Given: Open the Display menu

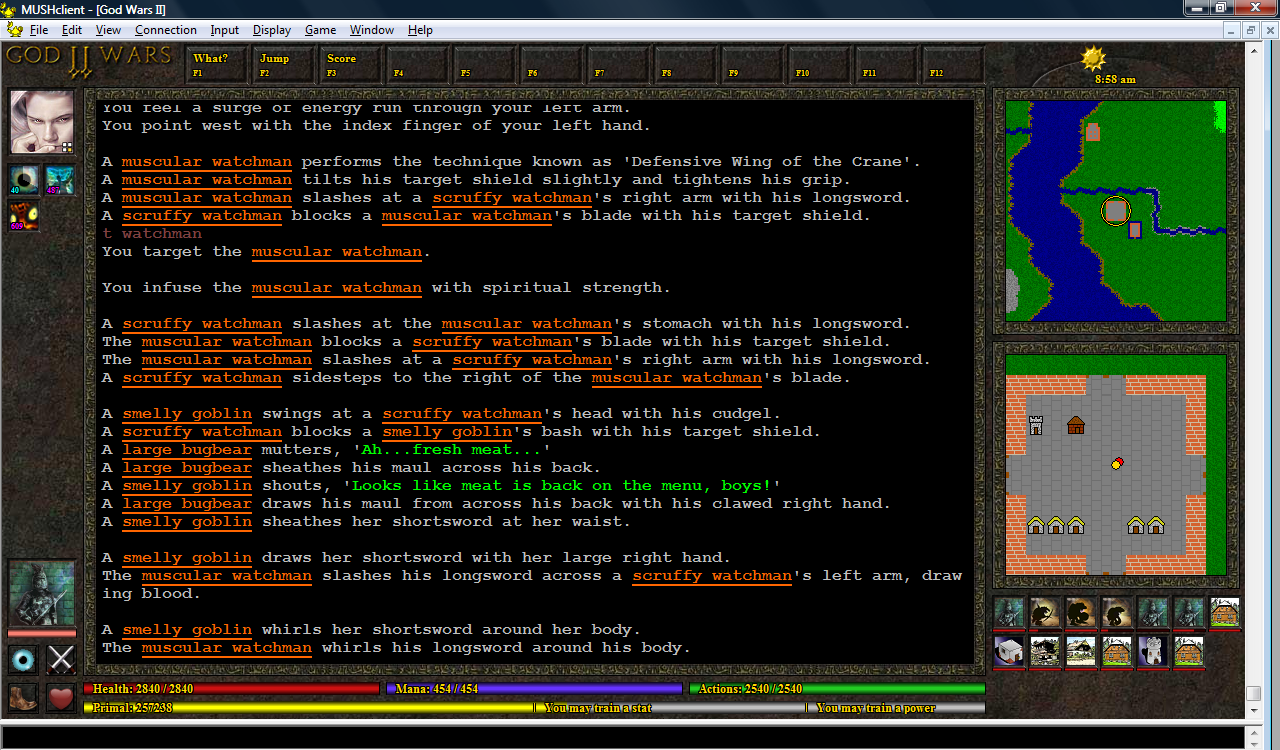Looking at the screenshot, I should (x=272, y=30).
